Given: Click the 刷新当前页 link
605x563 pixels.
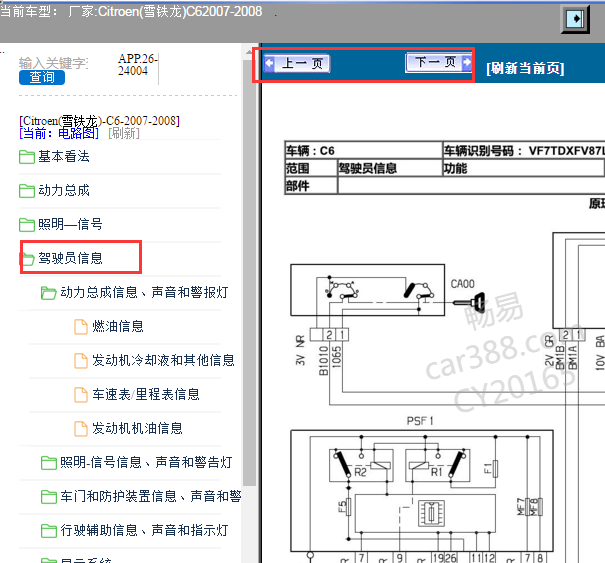Looking at the screenshot, I should 525,68.
